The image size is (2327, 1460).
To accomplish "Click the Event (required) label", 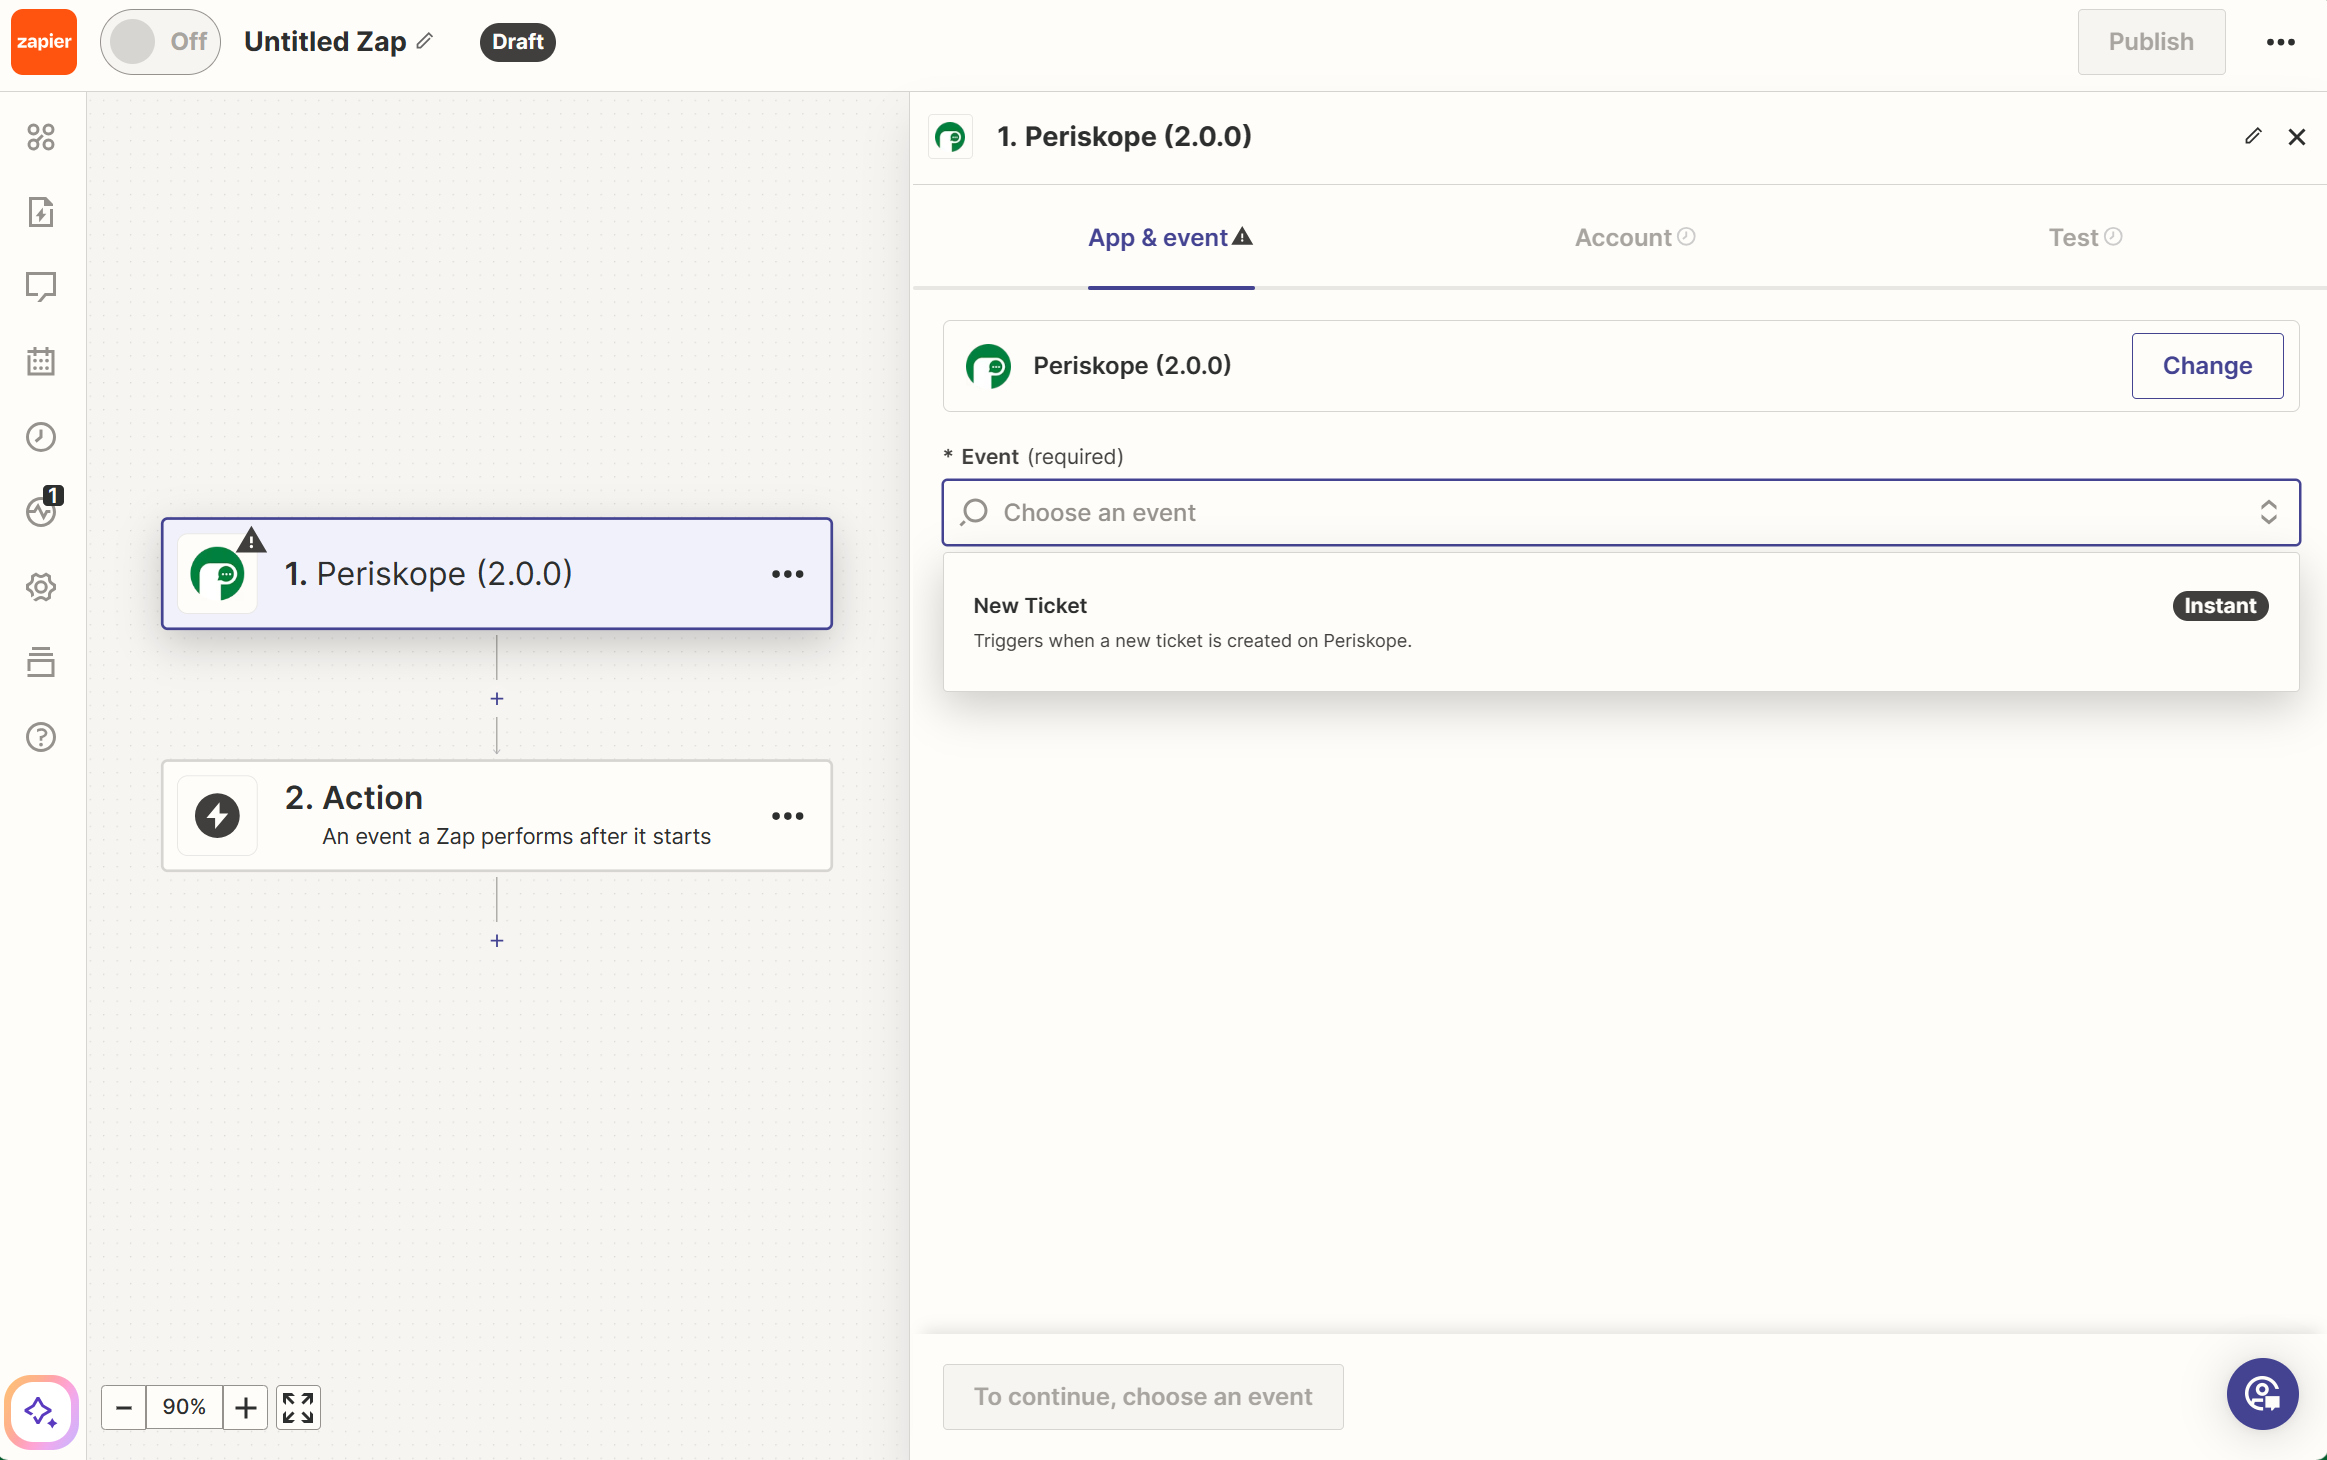I will tap(1033, 457).
